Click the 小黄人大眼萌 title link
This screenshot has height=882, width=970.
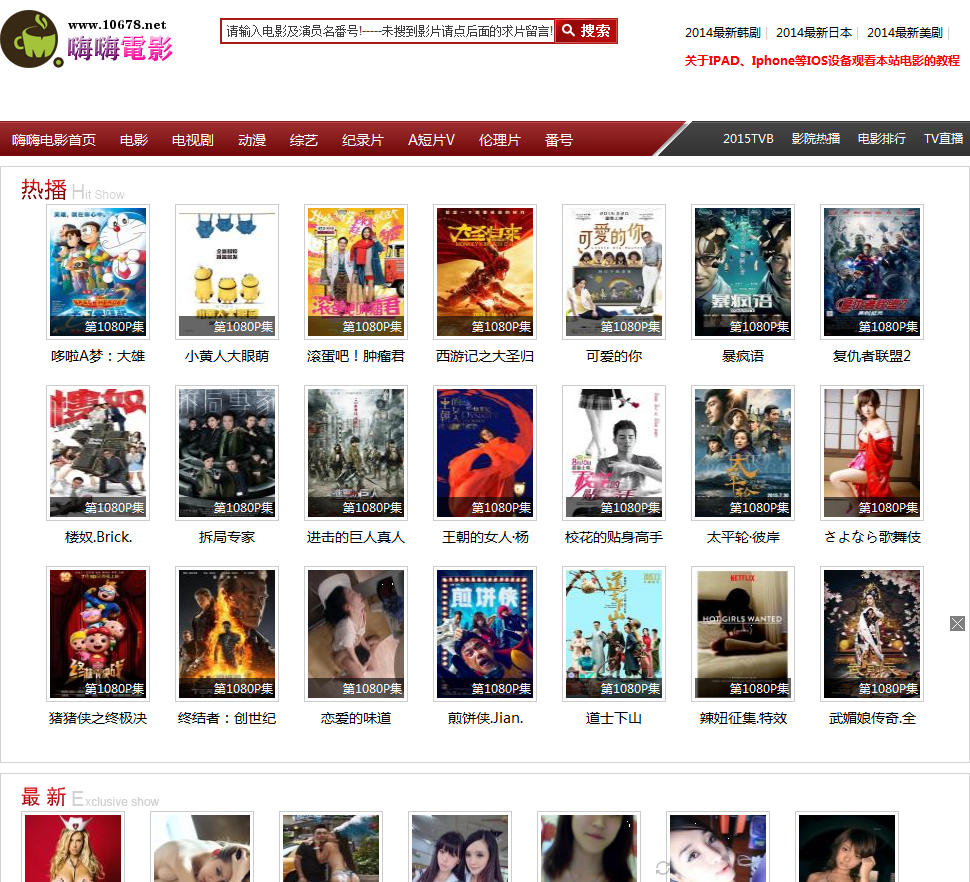pos(227,356)
